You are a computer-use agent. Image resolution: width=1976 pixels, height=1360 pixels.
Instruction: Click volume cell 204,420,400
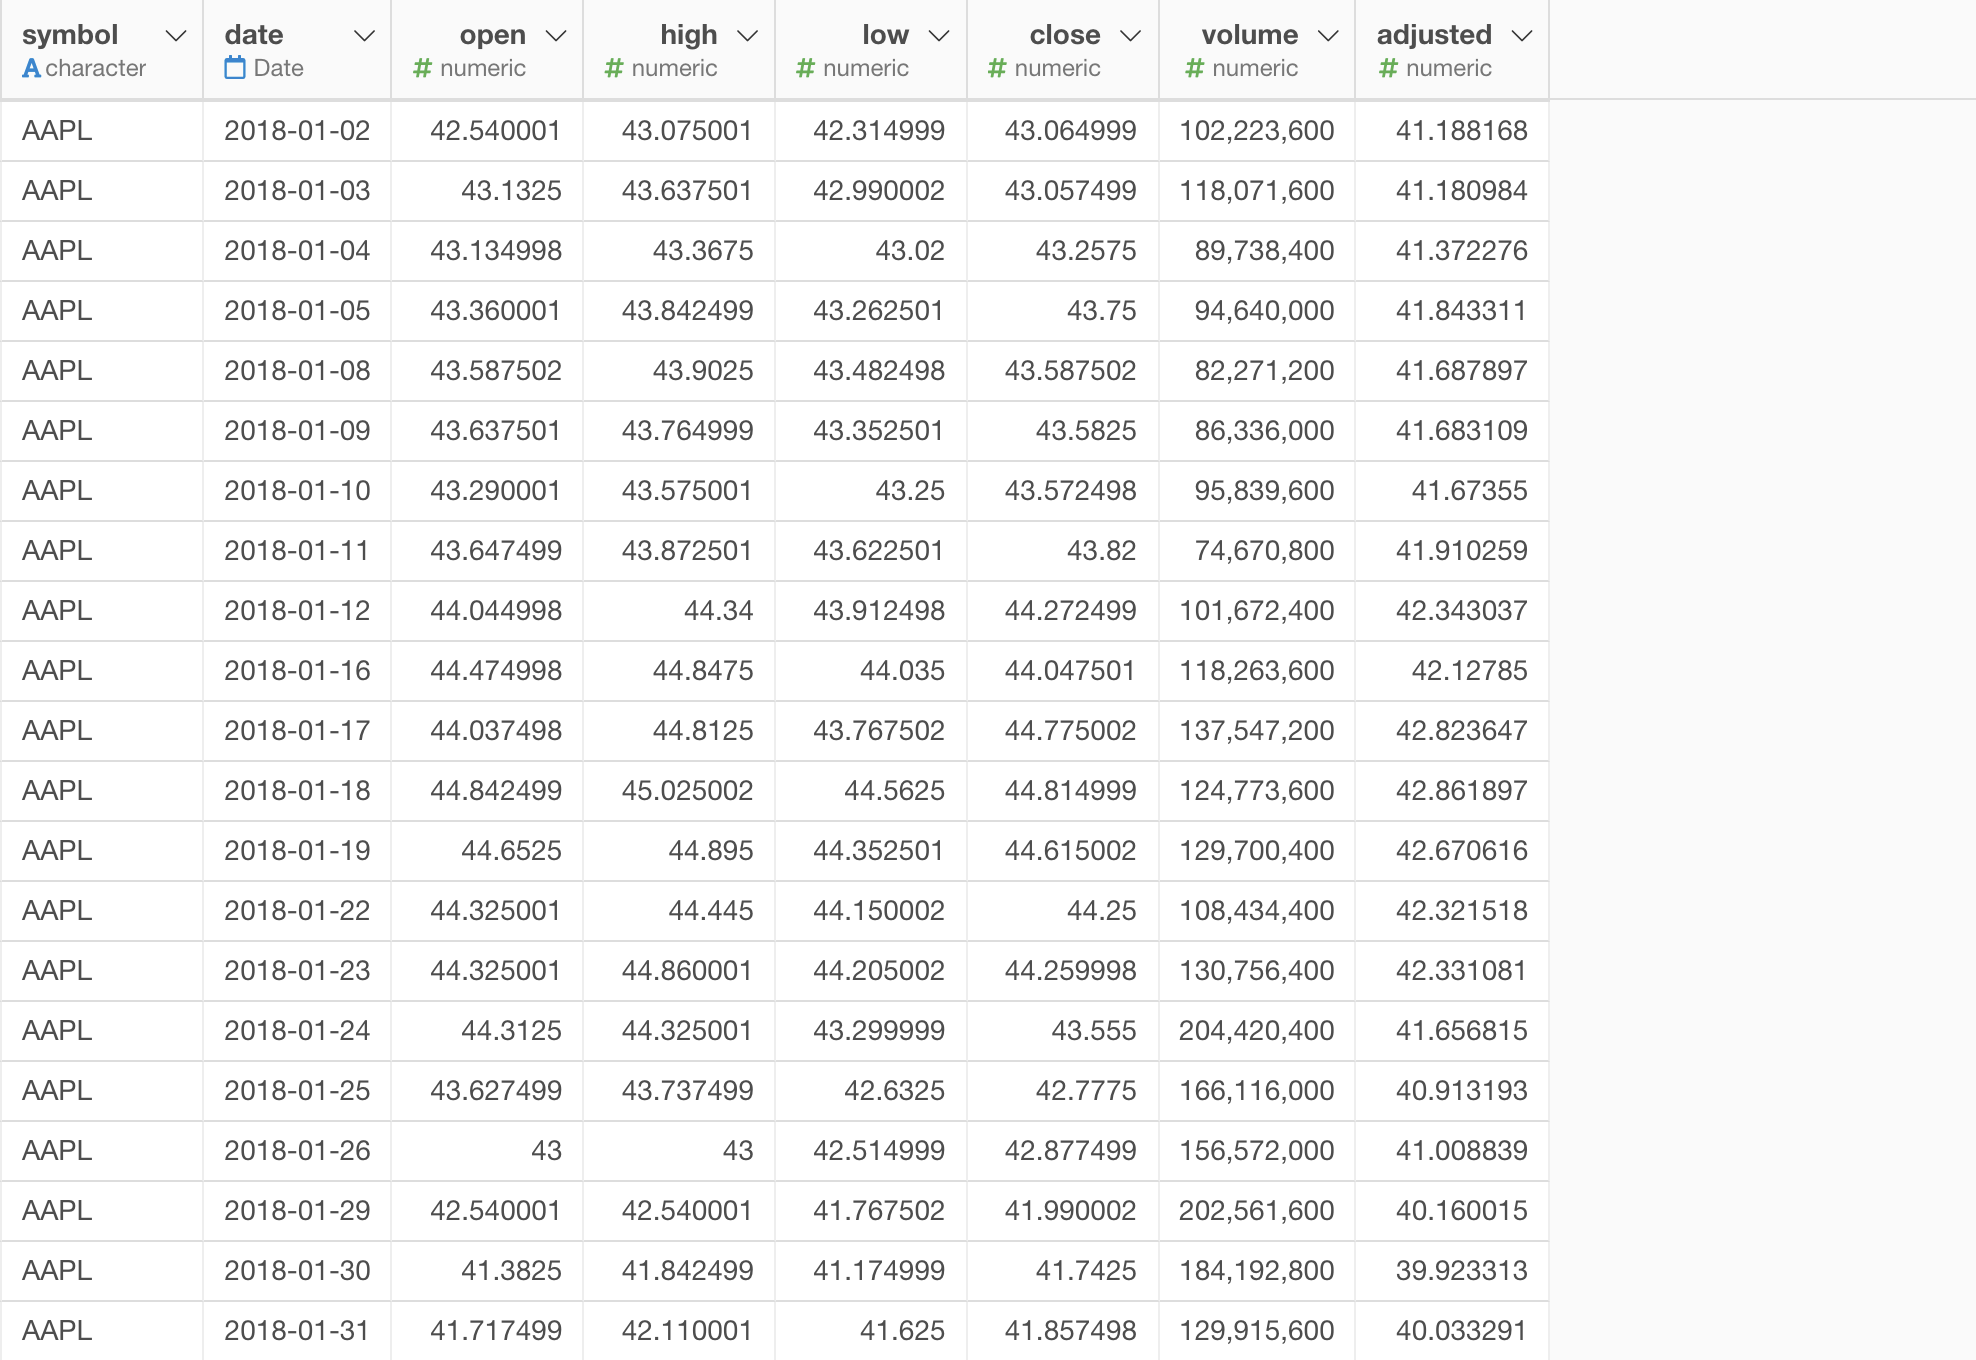1257,1031
